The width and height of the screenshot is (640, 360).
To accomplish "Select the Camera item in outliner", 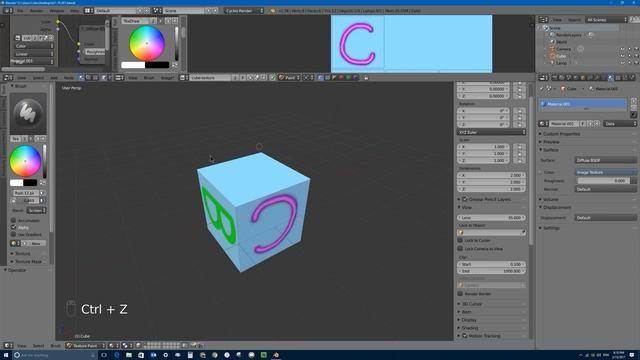I will pos(563,49).
